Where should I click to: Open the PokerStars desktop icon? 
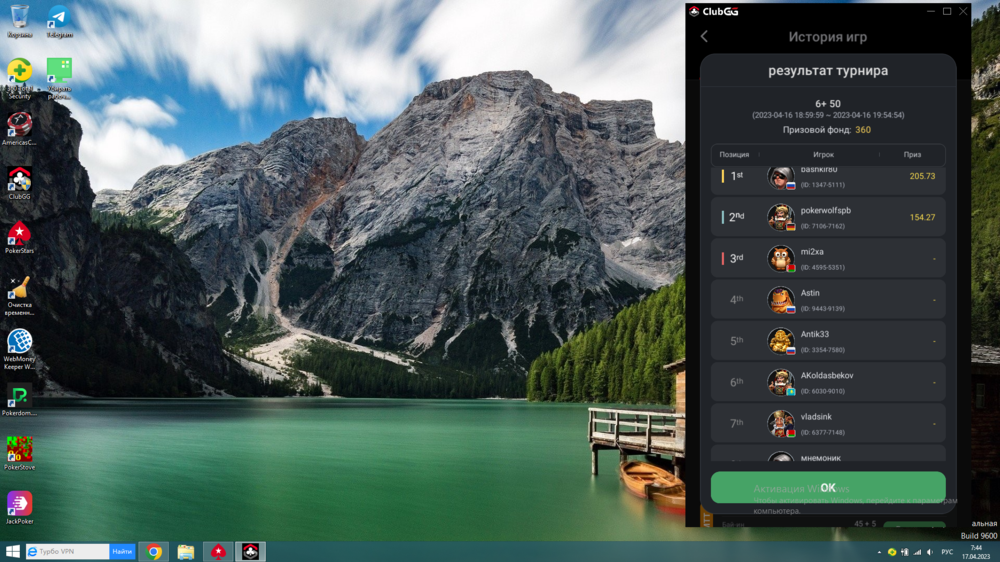click(x=19, y=235)
